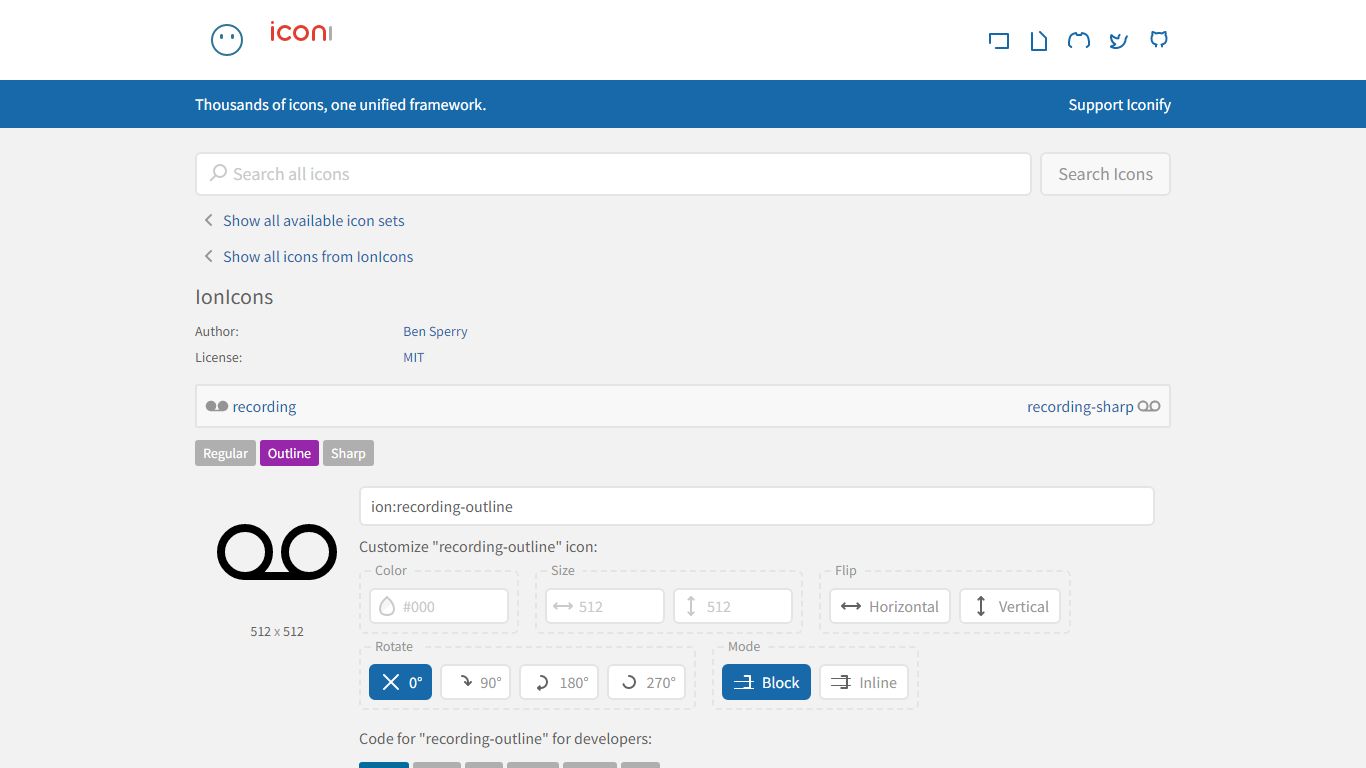Click the chevron beside Show all icons from IonIcons

point(208,256)
